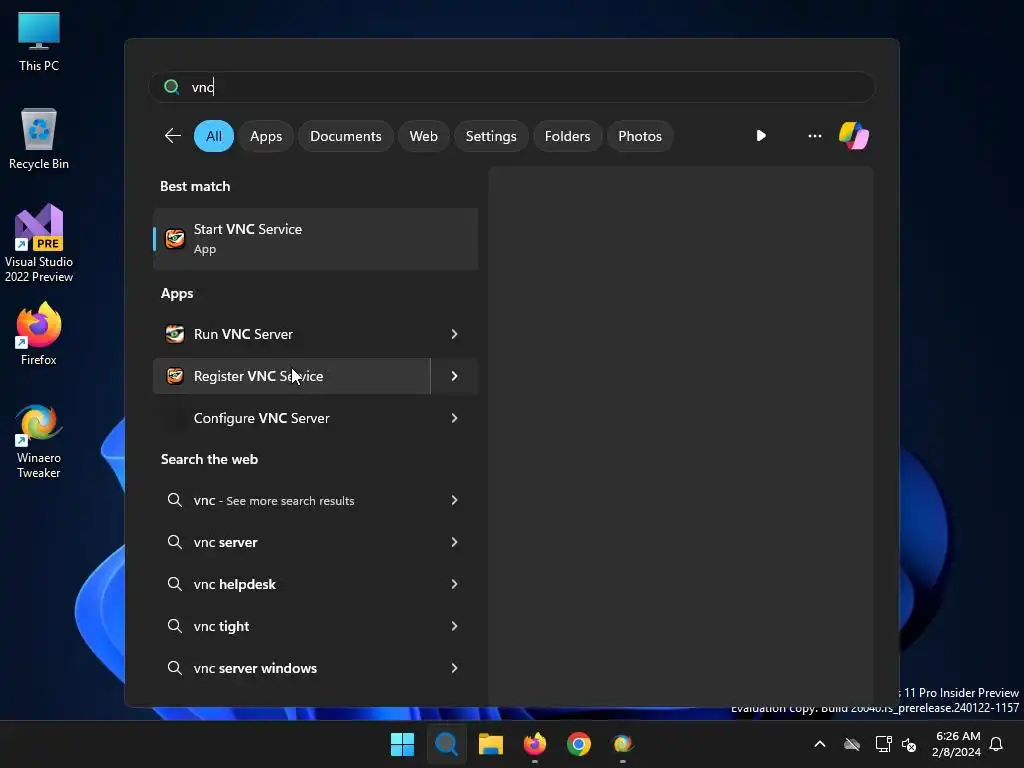Open File Explorer from the taskbar
Screen dimensions: 1024x768
(x=490, y=744)
